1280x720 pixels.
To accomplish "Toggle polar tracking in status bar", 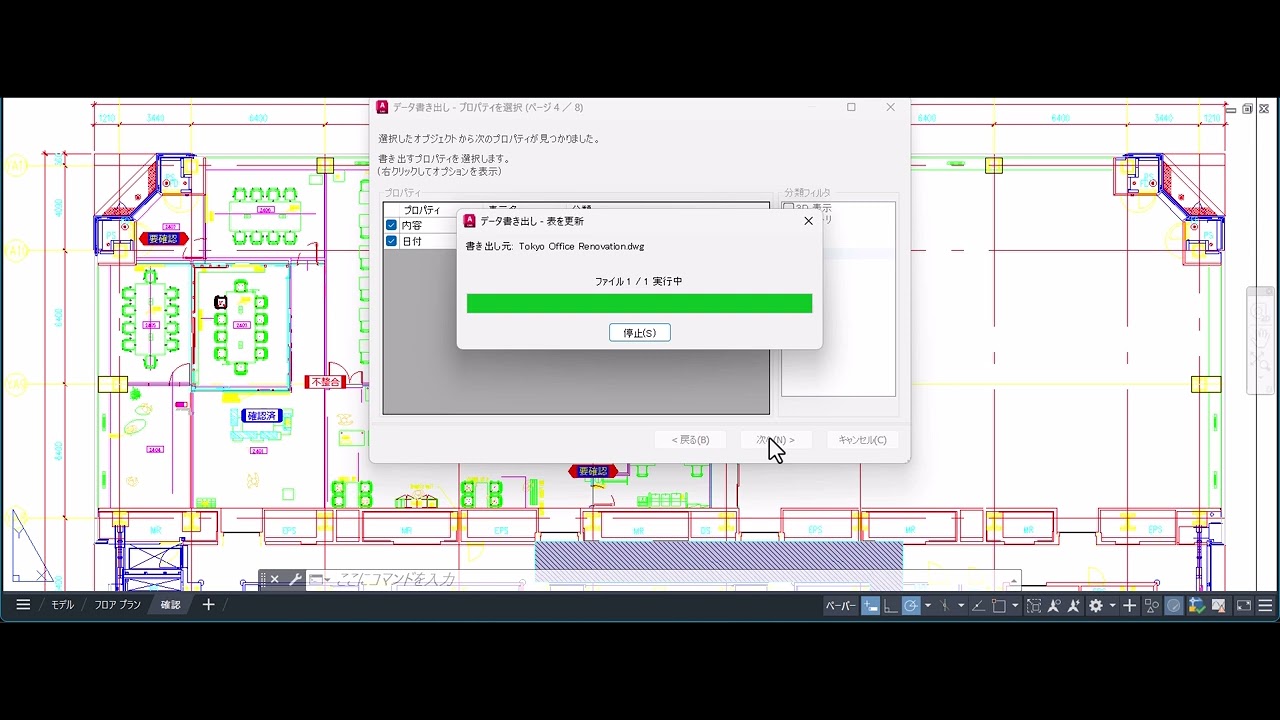I will pyautogui.click(x=910, y=606).
